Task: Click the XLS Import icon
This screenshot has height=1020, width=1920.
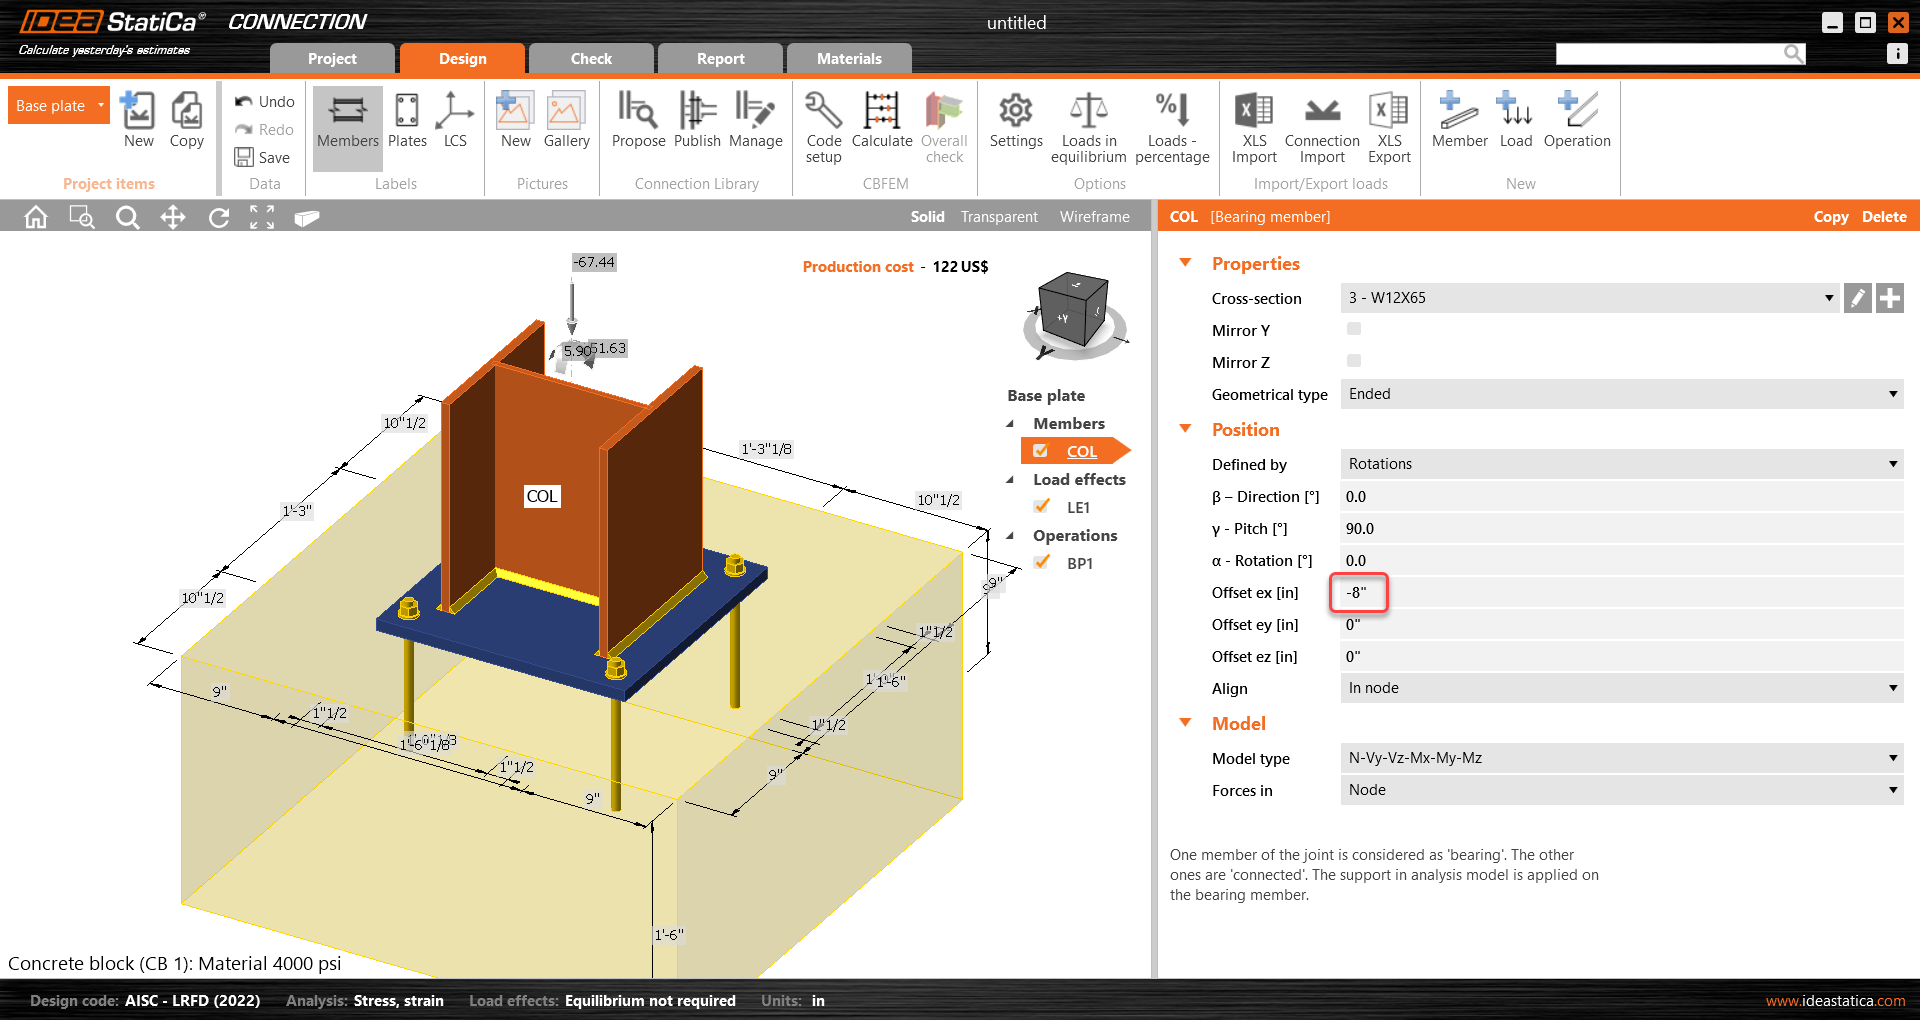Action: point(1253,122)
